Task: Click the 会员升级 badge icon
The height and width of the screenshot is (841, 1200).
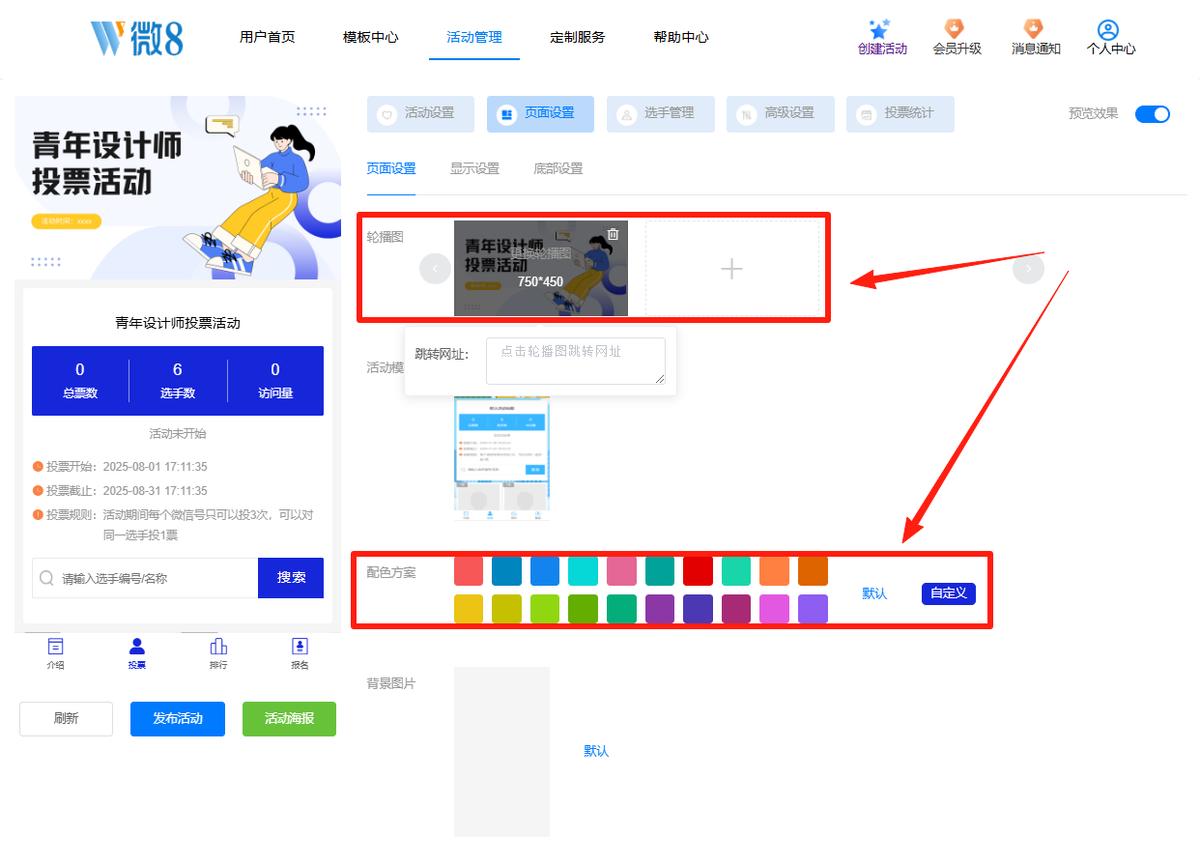Action: click(x=955, y=29)
